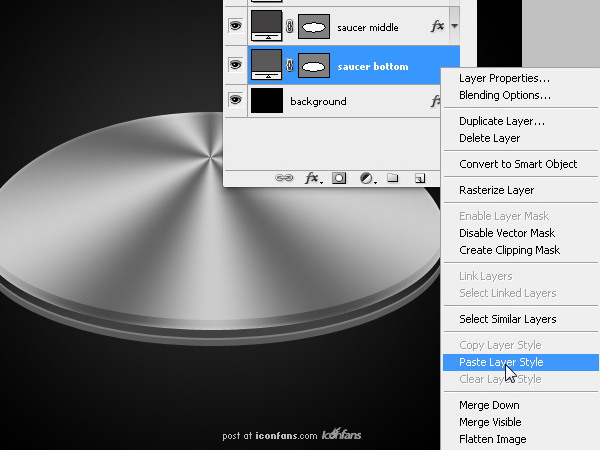Click the add layer mask icon
Screen dimensions: 600x450
point(339,178)
